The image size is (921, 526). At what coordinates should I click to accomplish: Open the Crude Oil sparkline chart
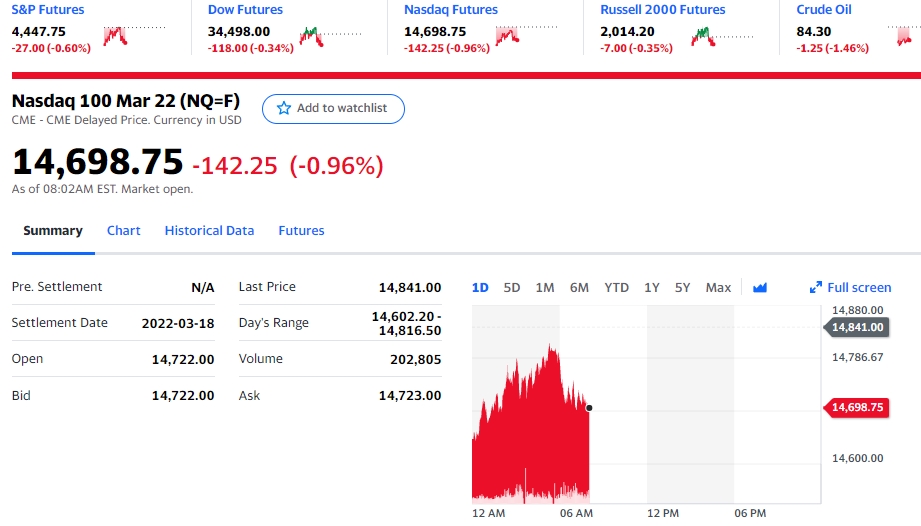pyautogui.click(x=904, y=36)
